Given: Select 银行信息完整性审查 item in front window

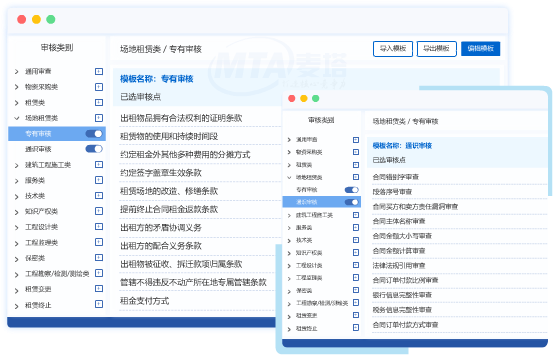Looking at the screenshot, I should pyautogui.click(x=402, y=295).
